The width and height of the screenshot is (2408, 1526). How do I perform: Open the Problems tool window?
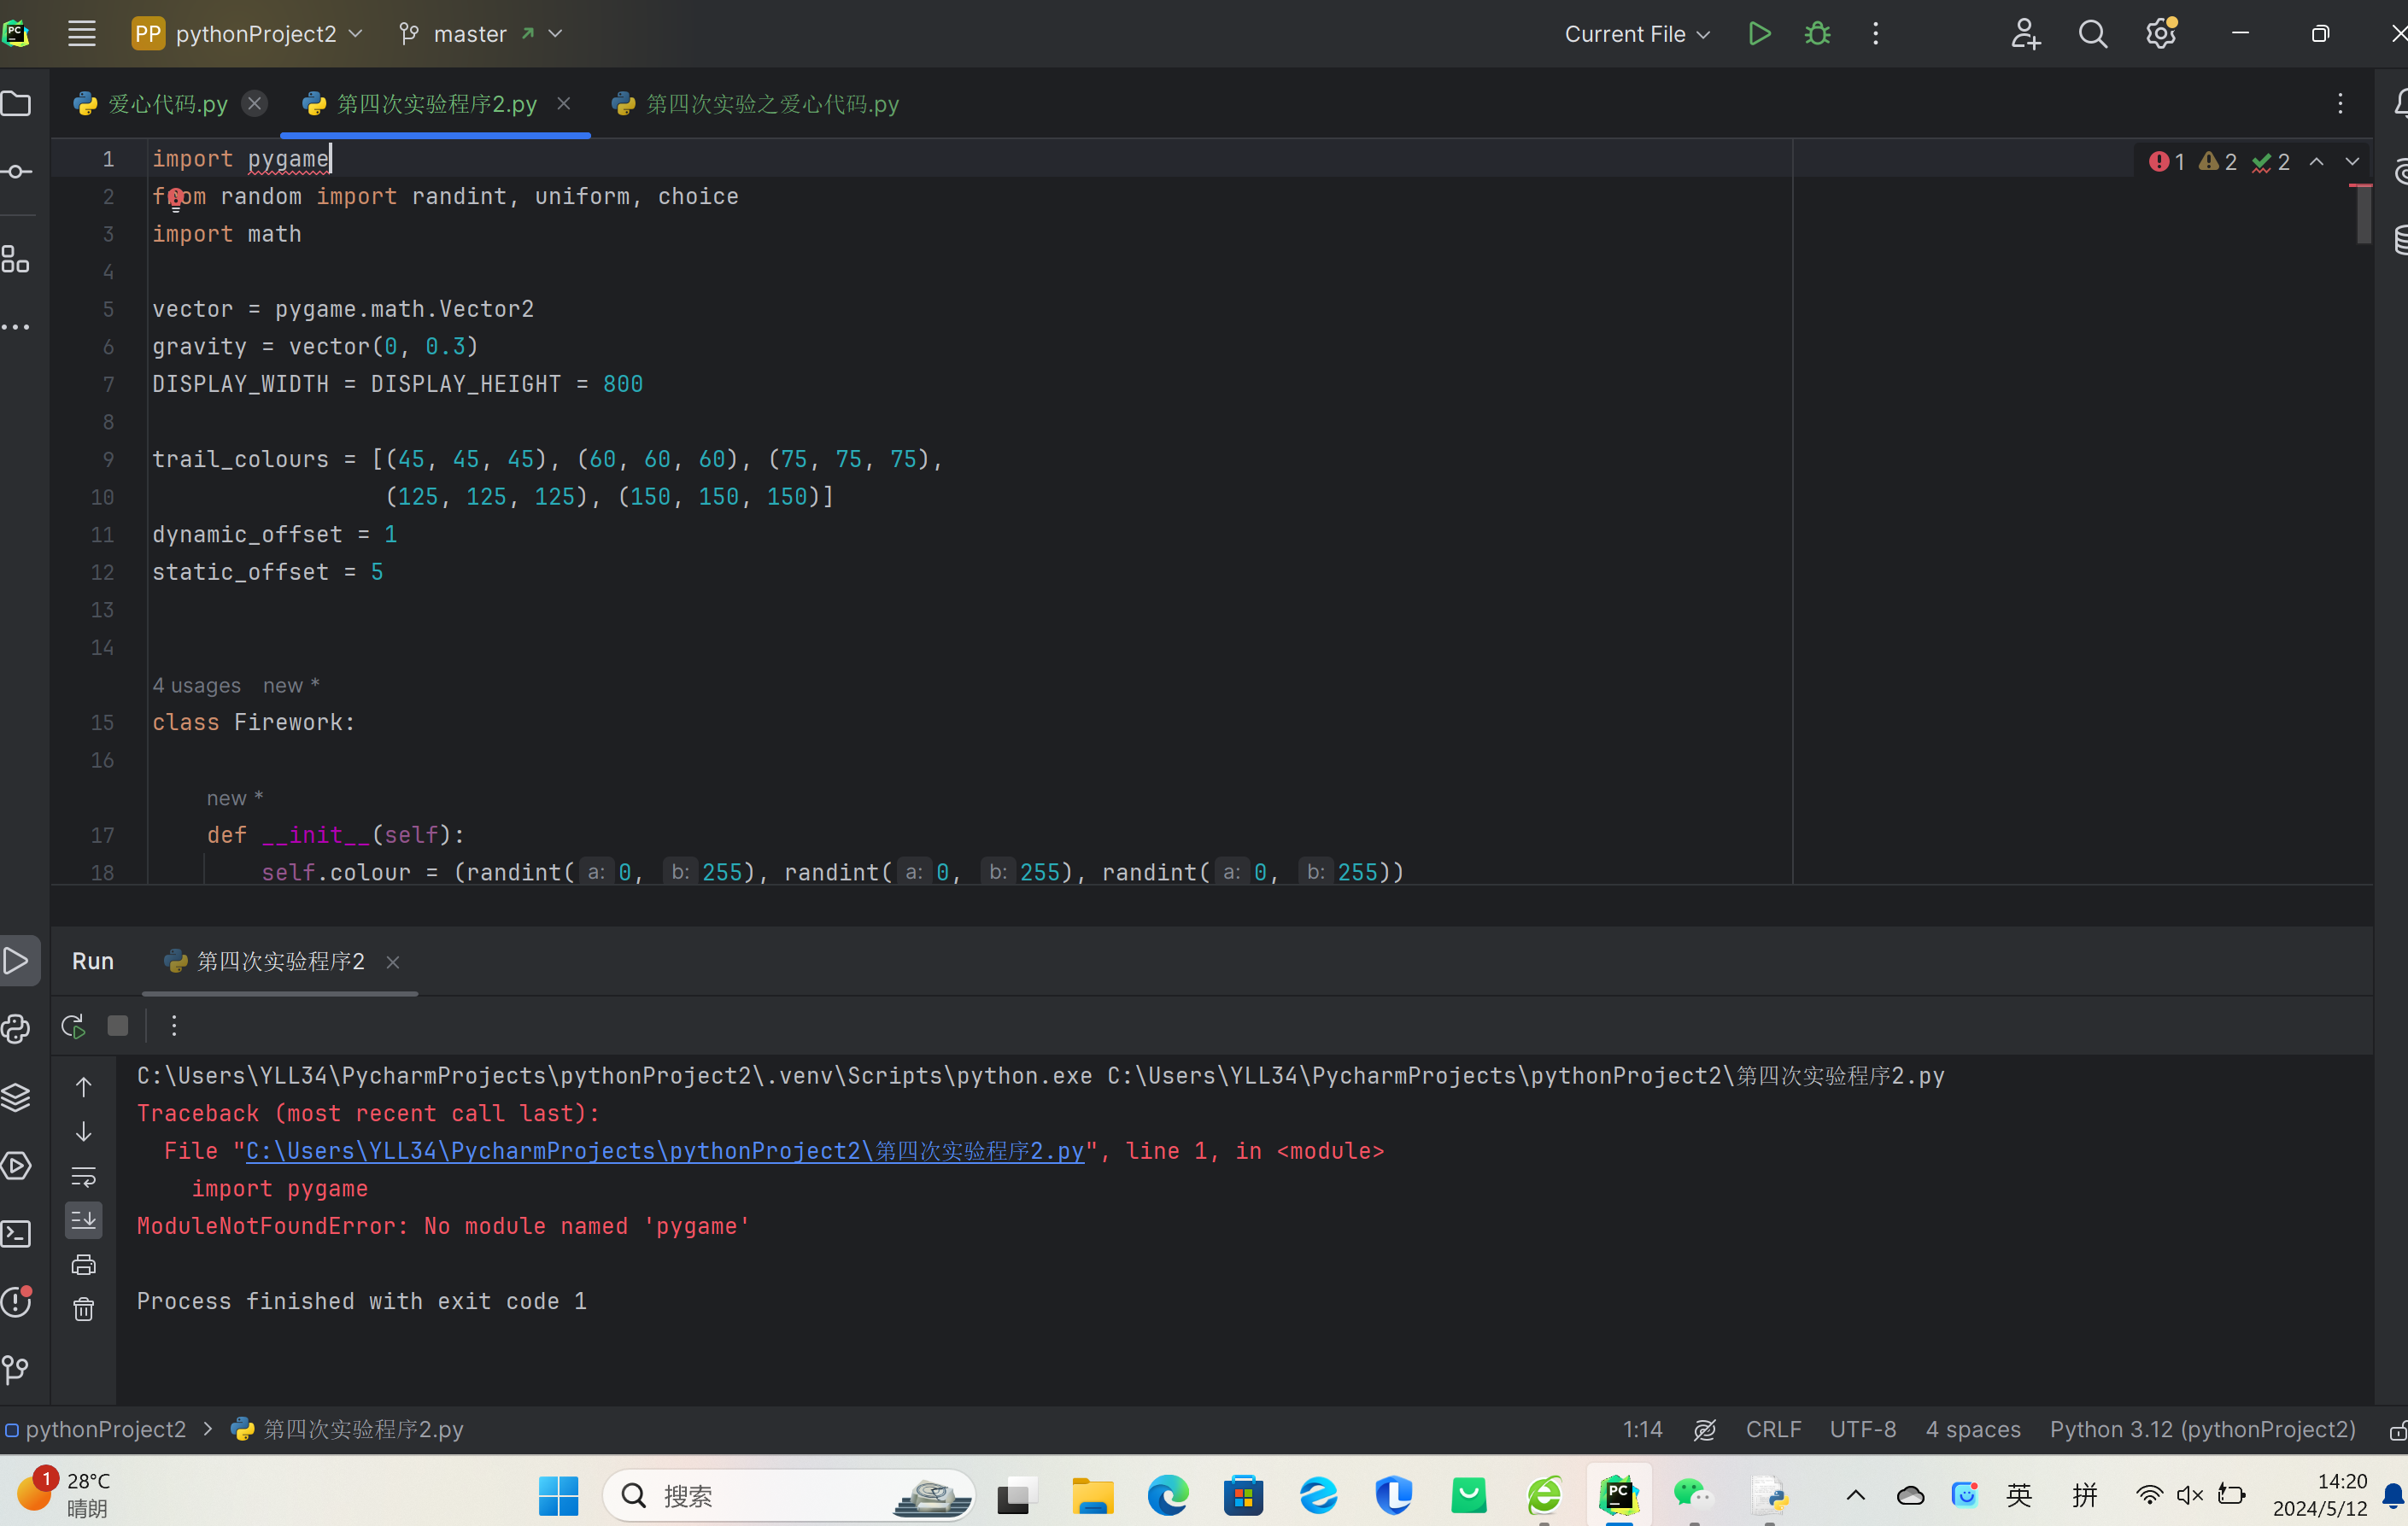coord(16,1301)
